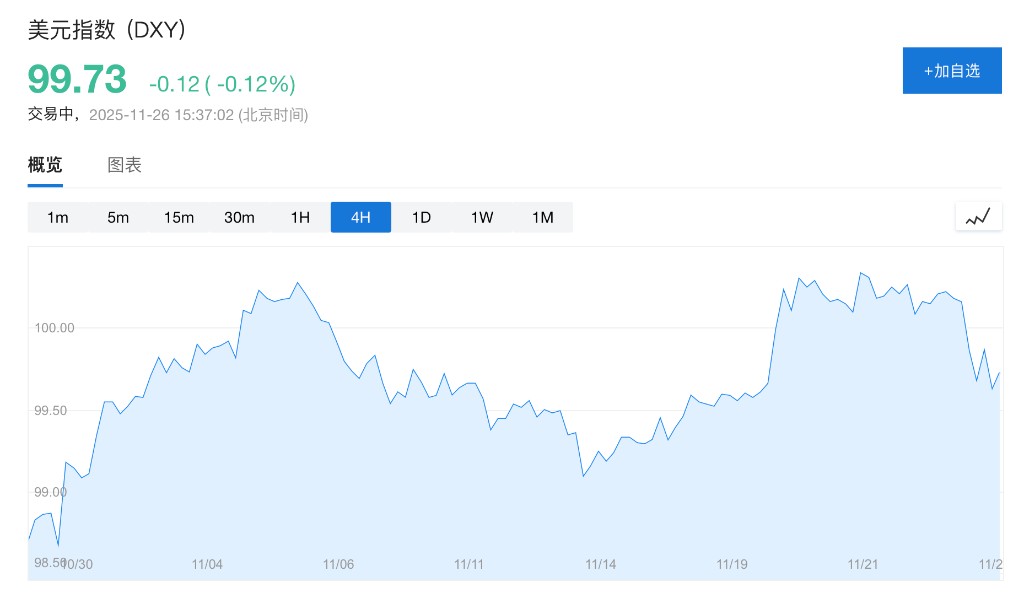Set the chart to 1H timeframe
This screenshot has height=594, width=1024.
(x=300, y=217)
